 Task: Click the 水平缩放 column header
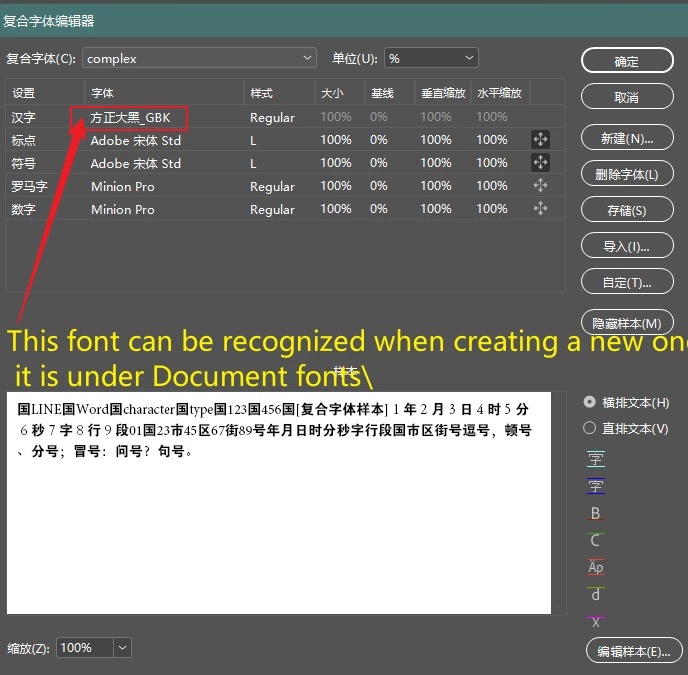(499, 93)
